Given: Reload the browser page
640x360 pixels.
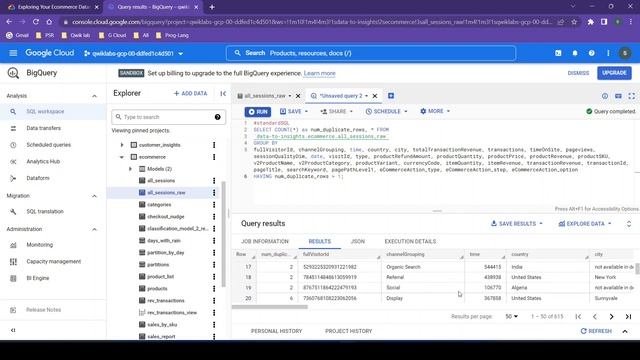Looking at the screenshot, I should click(x=36, y=22).
